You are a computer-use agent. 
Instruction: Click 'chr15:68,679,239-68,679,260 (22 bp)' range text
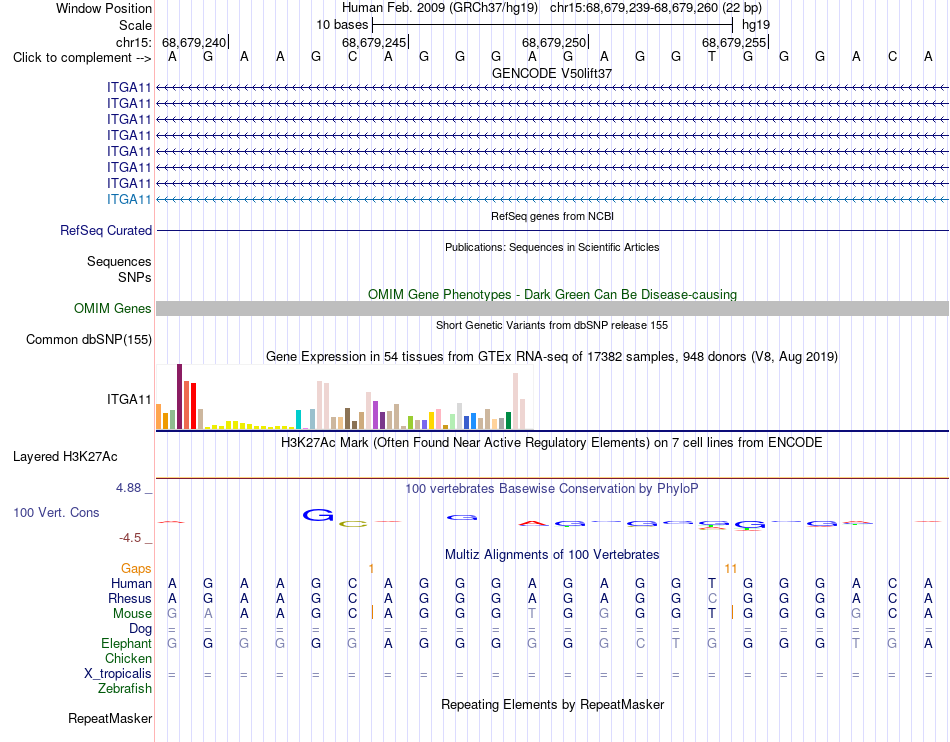656,8
